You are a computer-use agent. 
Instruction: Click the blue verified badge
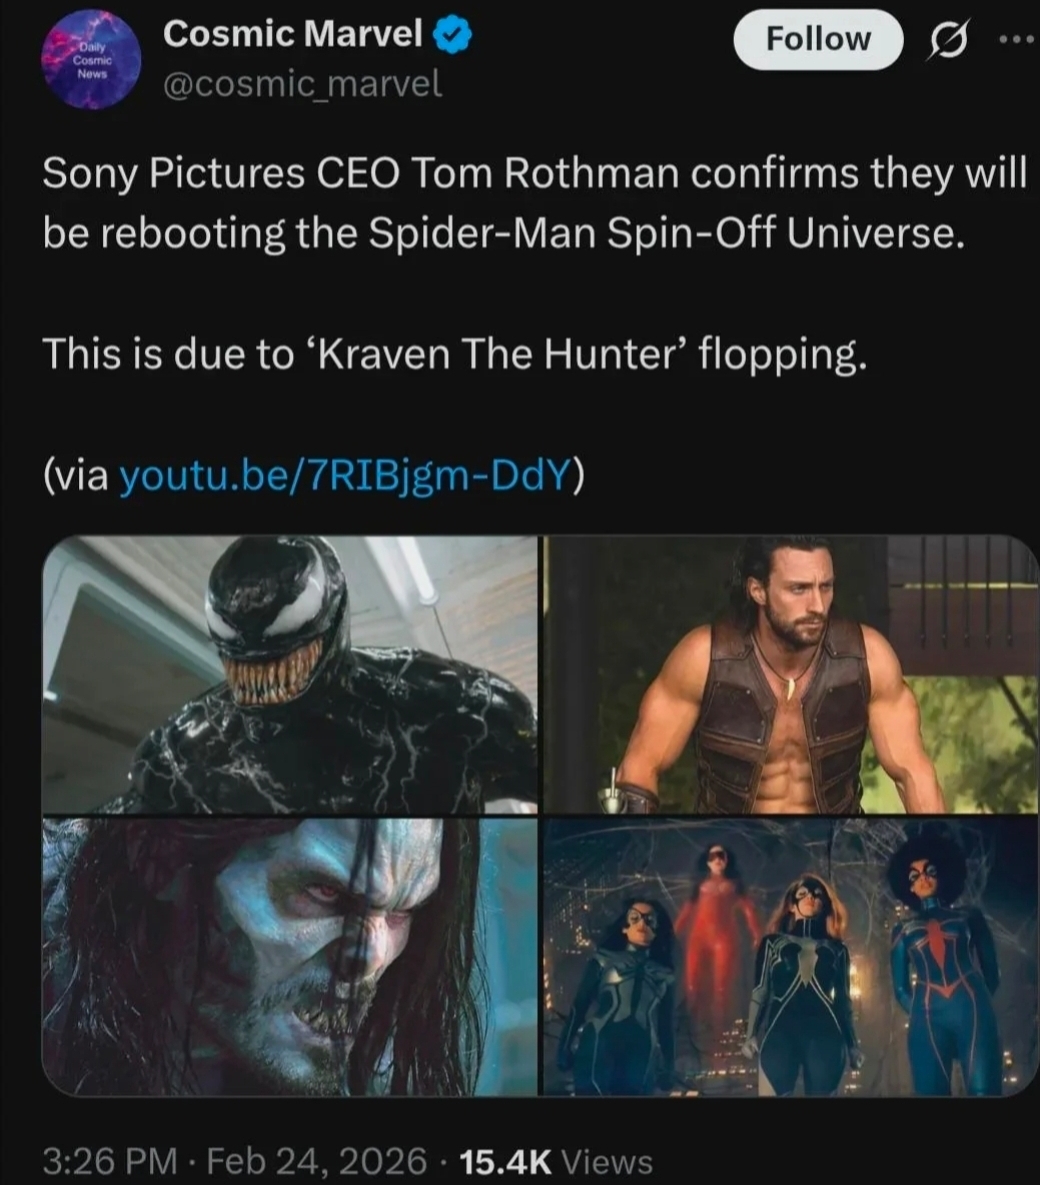coord(452,36)
